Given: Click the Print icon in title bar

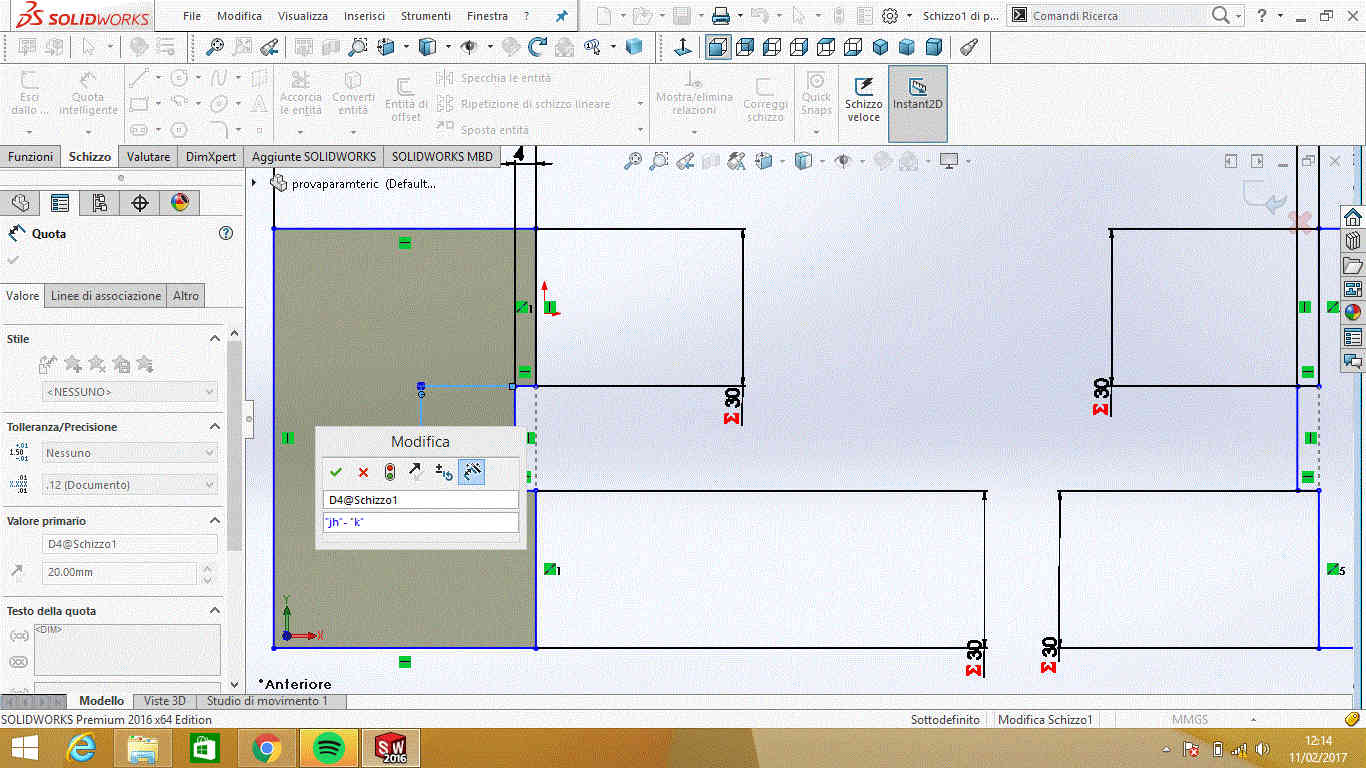Looking at the screenshot, I should click(721, 15).
